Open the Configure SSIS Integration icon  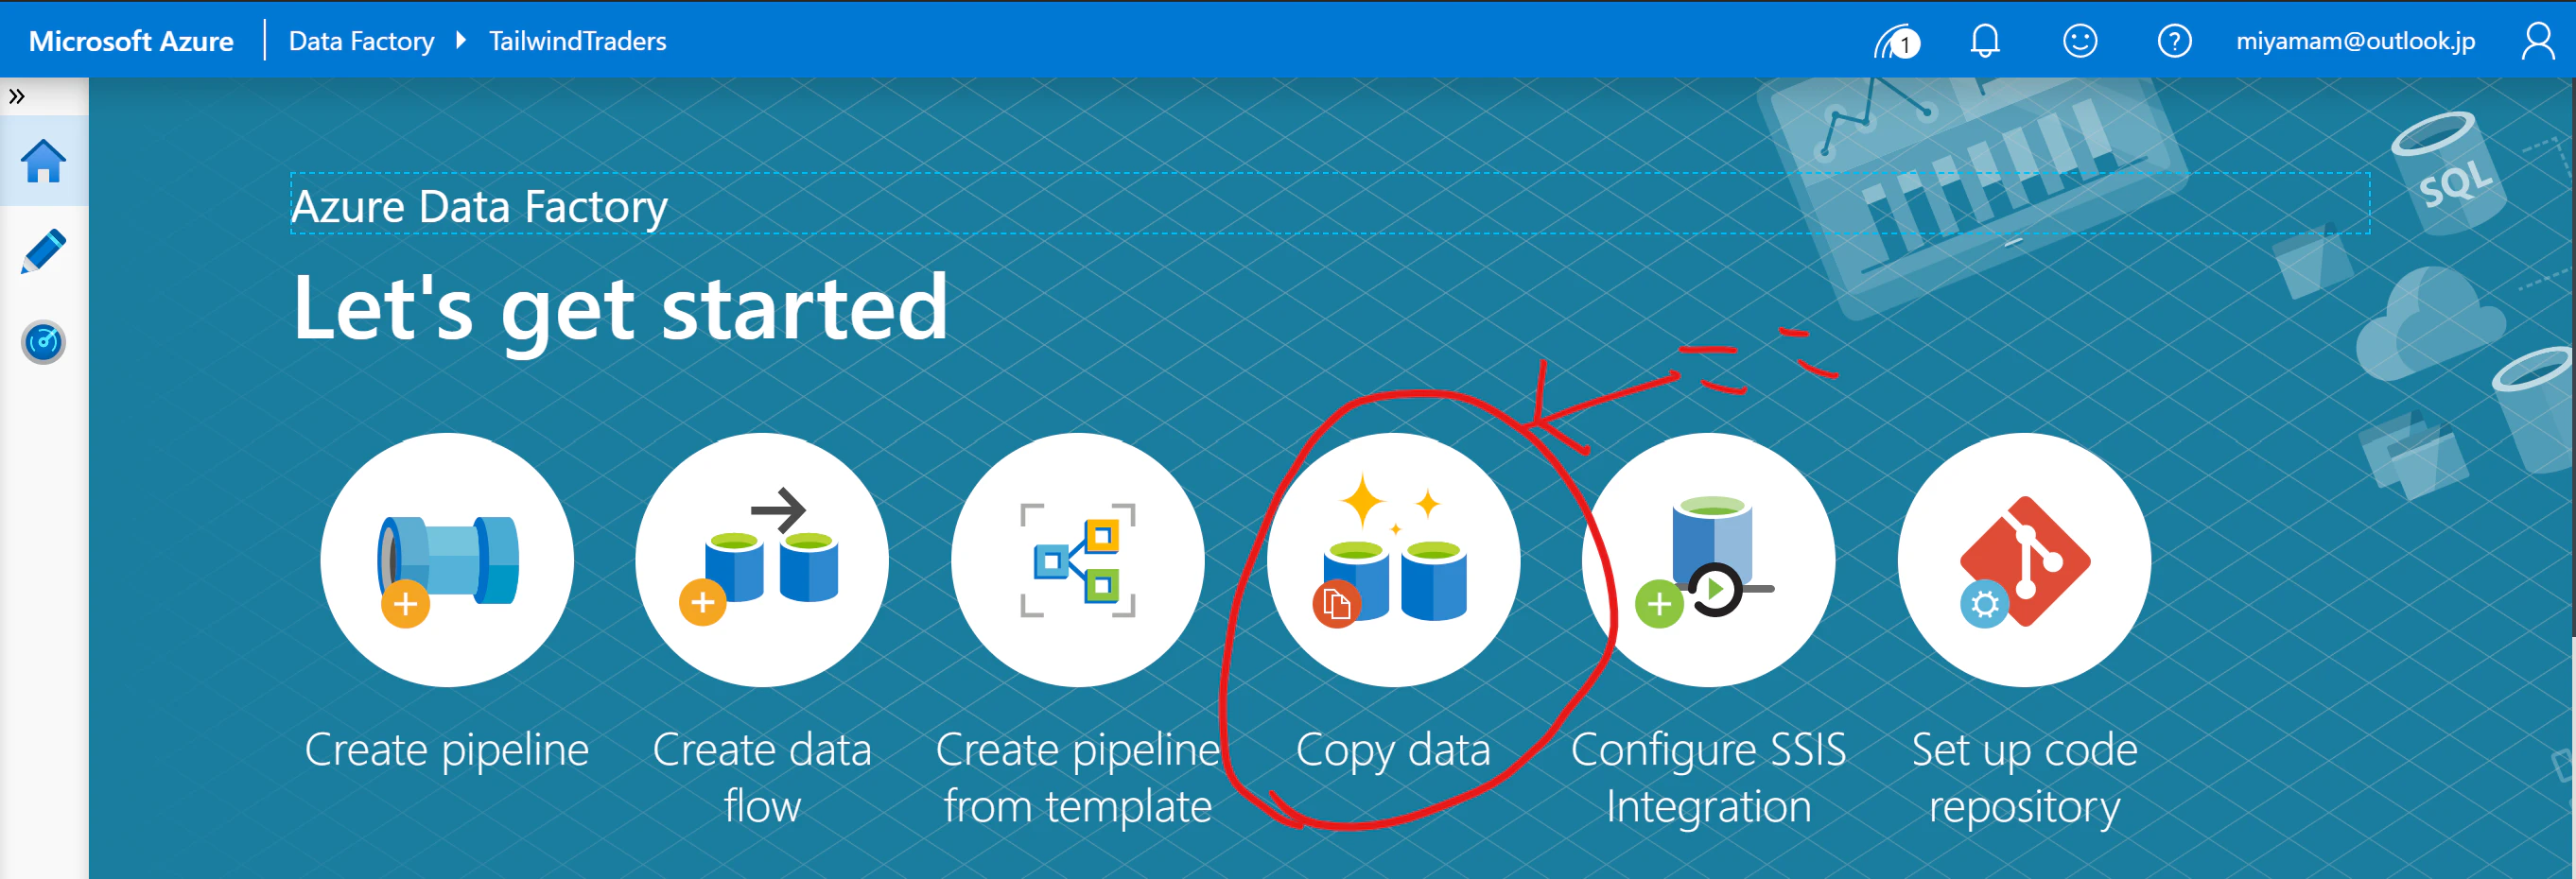(1709, 560)
